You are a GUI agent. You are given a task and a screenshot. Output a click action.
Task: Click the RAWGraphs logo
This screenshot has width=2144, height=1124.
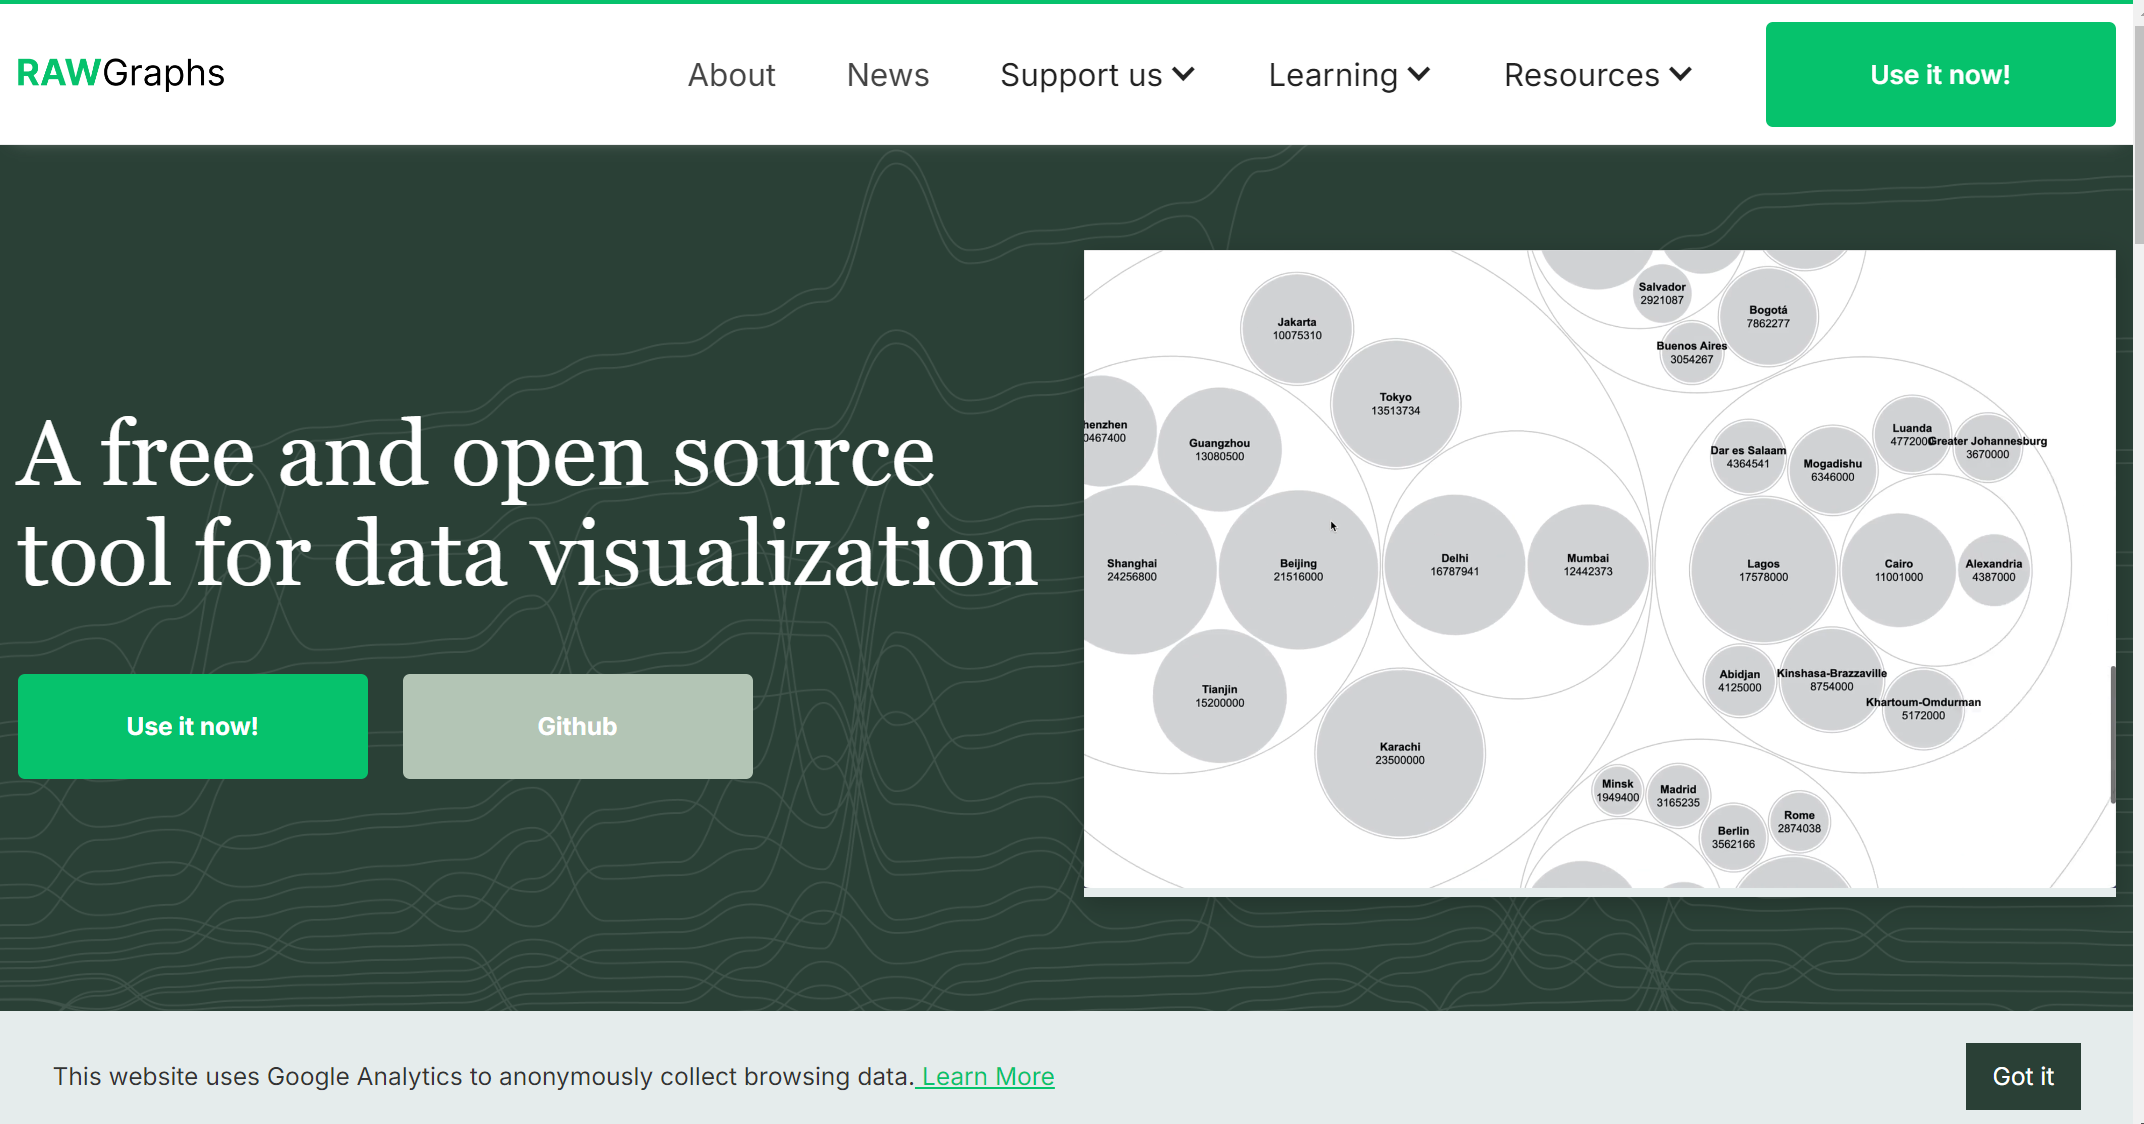(x=120, y=73)
